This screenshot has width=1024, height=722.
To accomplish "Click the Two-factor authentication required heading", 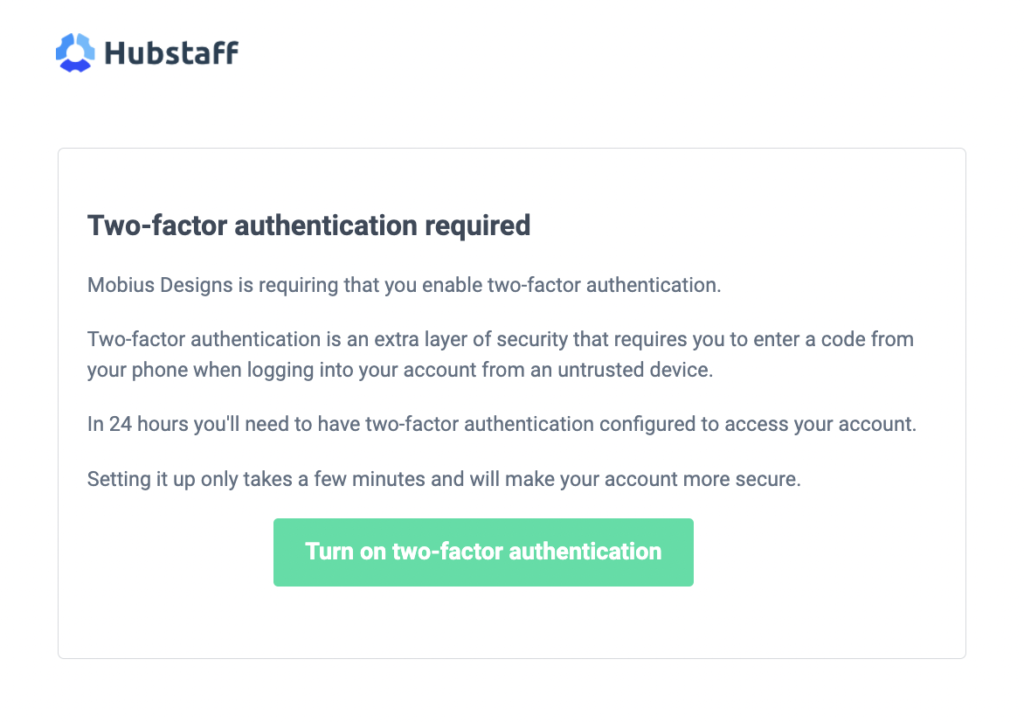I will point(307,225).
